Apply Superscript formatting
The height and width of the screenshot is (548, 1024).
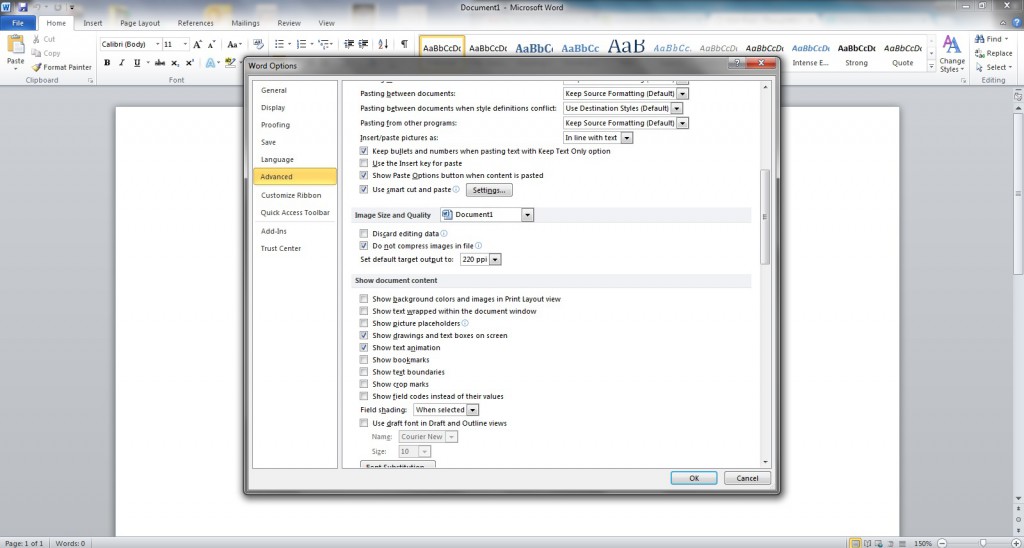(189, 63)
